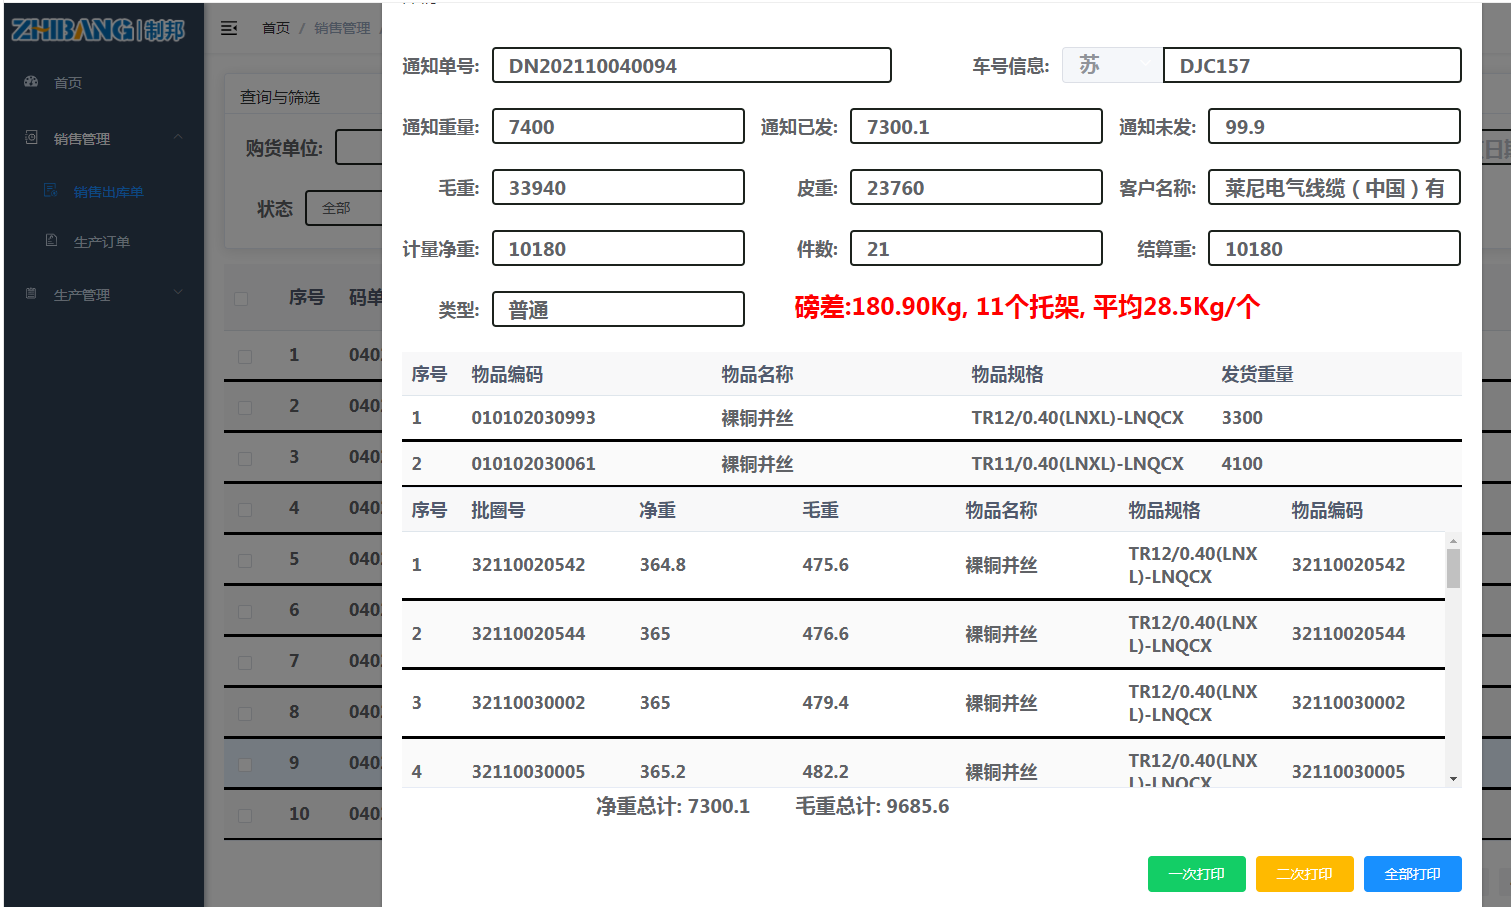The image size is (1511, 907).
Task: Open the 苏 license province dropdown
Action: pos(1112,66)
